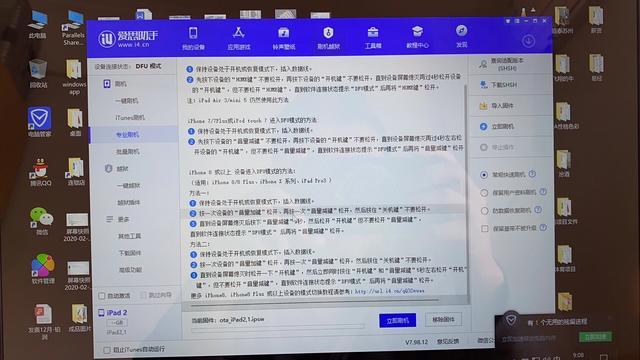Click the iPad 2 device icon in sidebar

coord(101,313)
